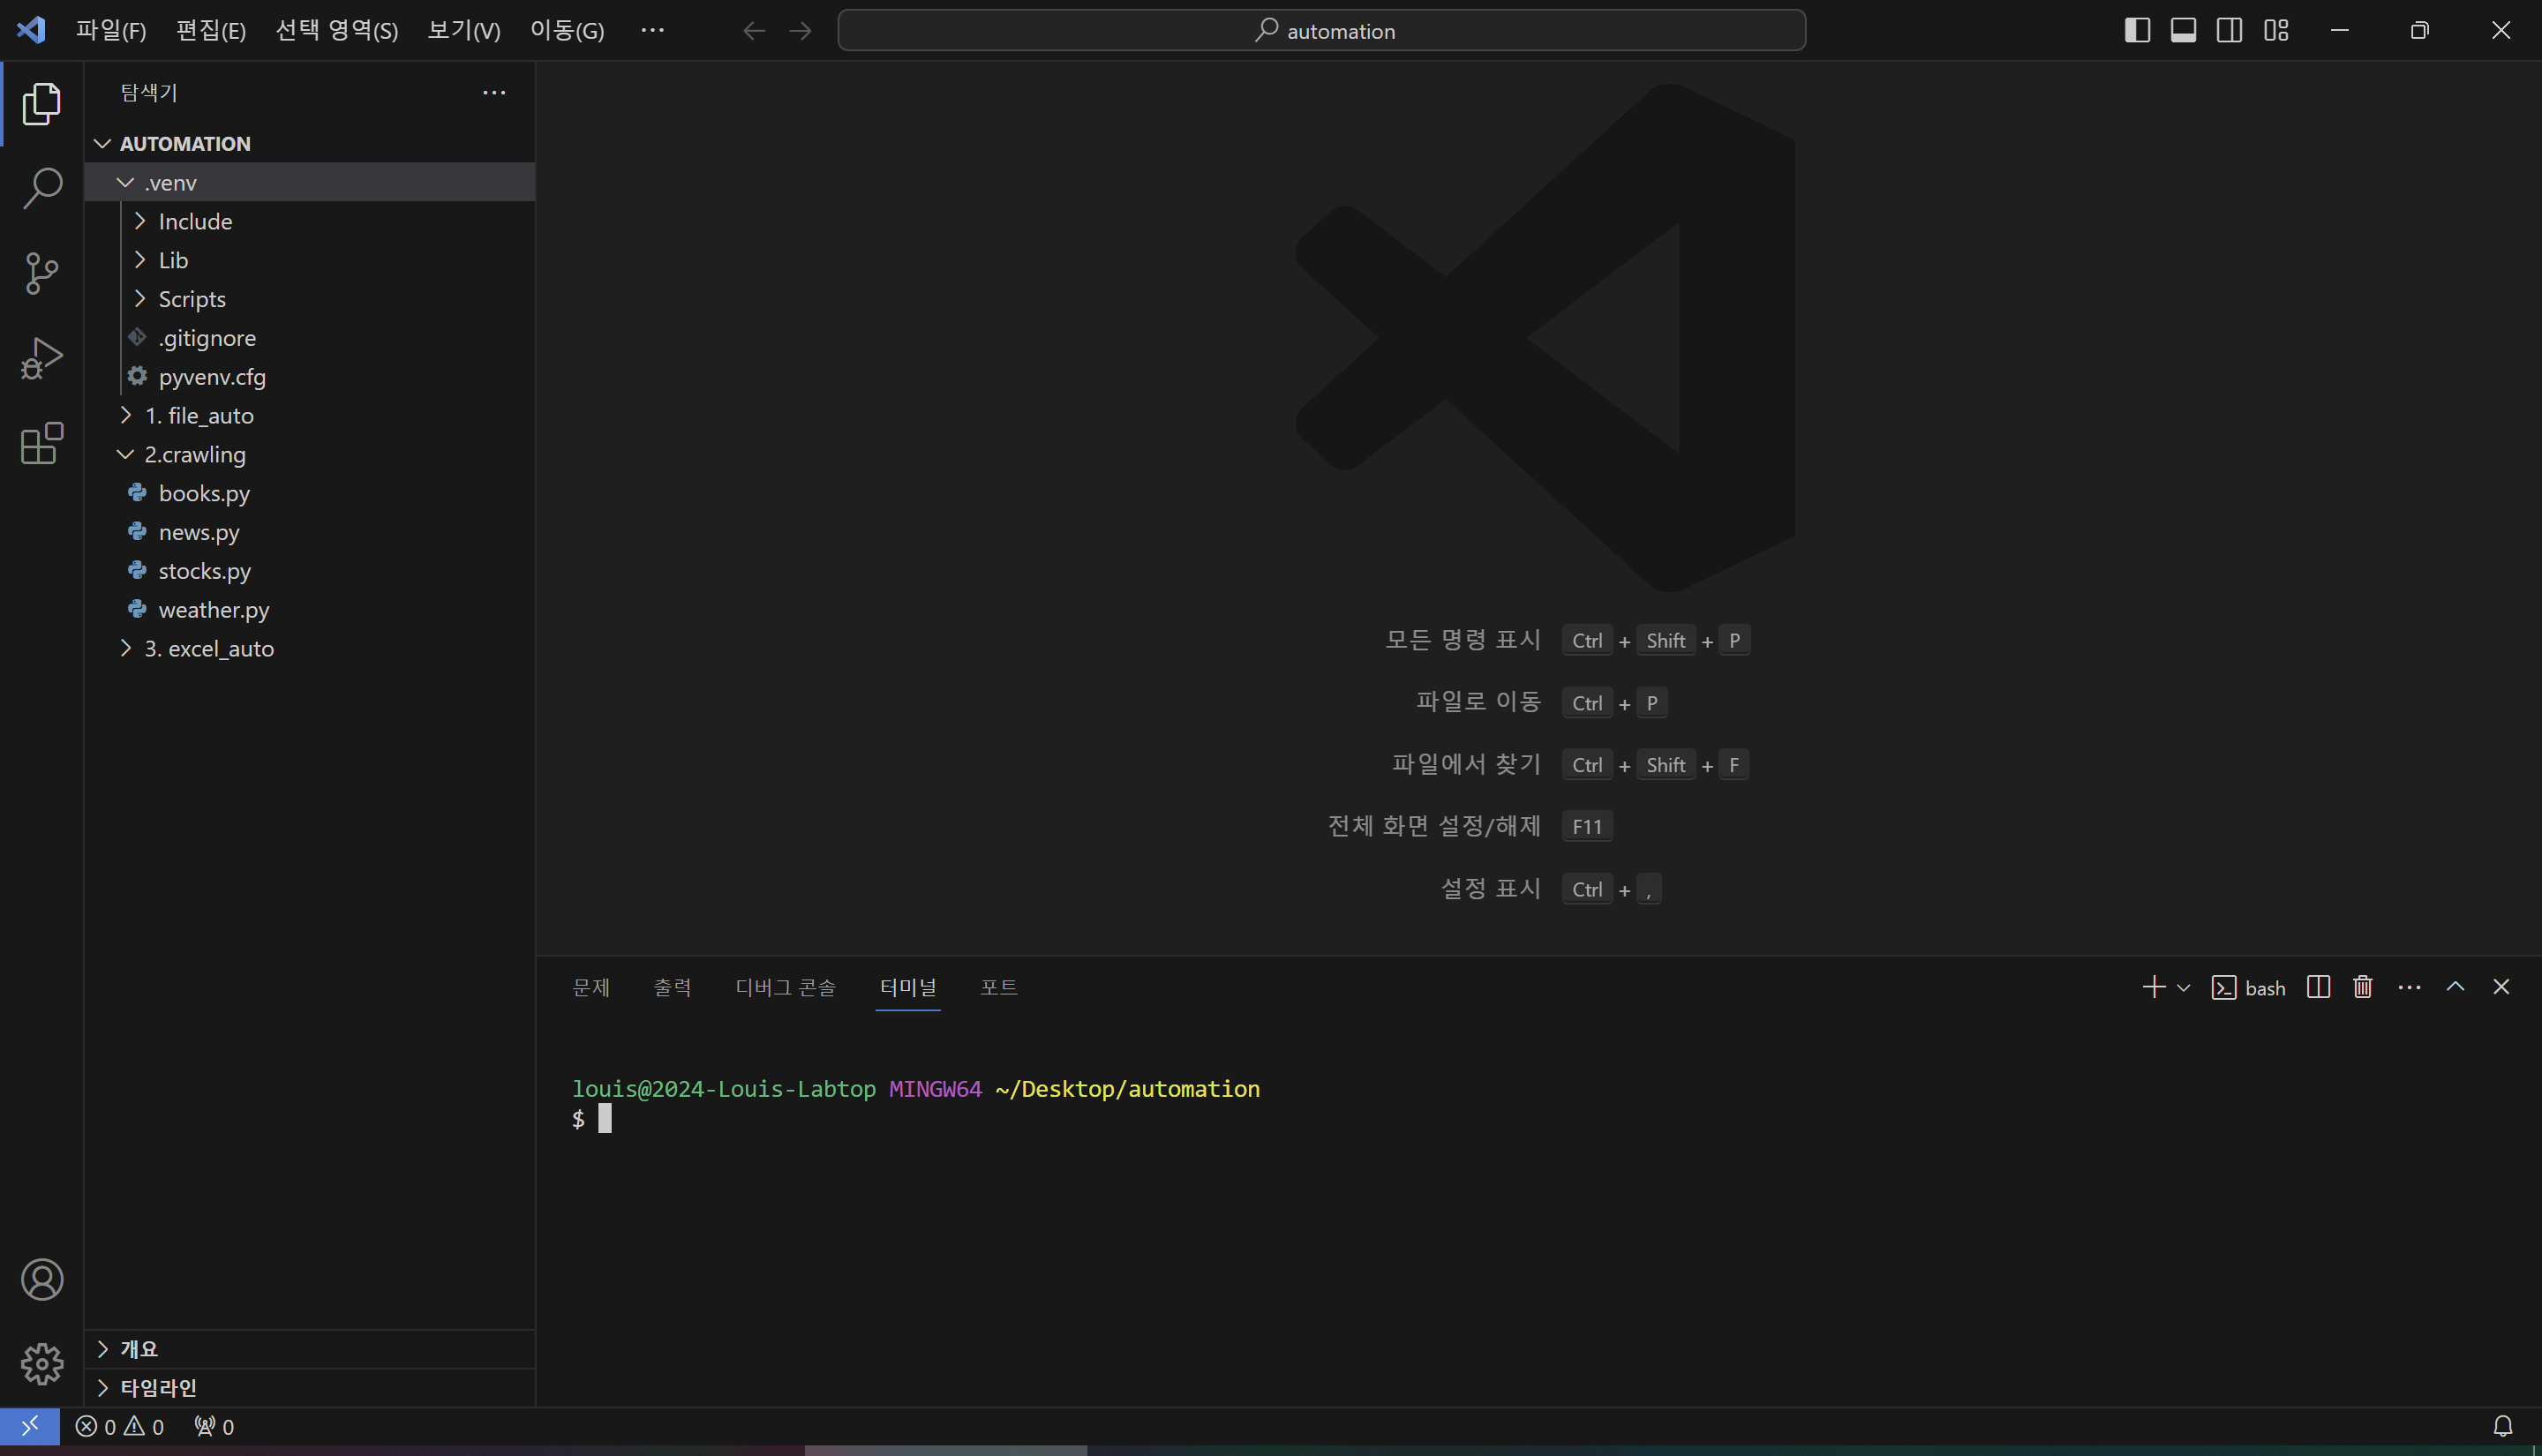
Task: Click the VS Code logo menu icon
Action: (x=31, y=30)
